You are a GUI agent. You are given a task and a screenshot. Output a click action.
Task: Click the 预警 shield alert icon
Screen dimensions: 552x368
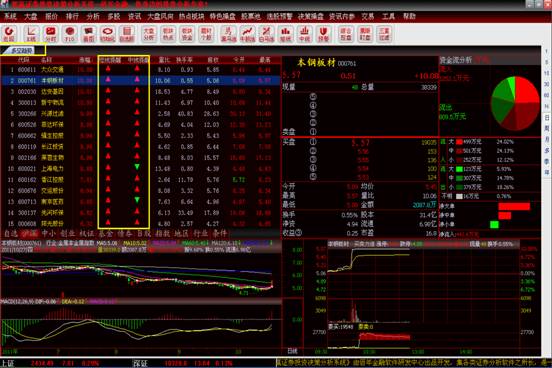324,34
